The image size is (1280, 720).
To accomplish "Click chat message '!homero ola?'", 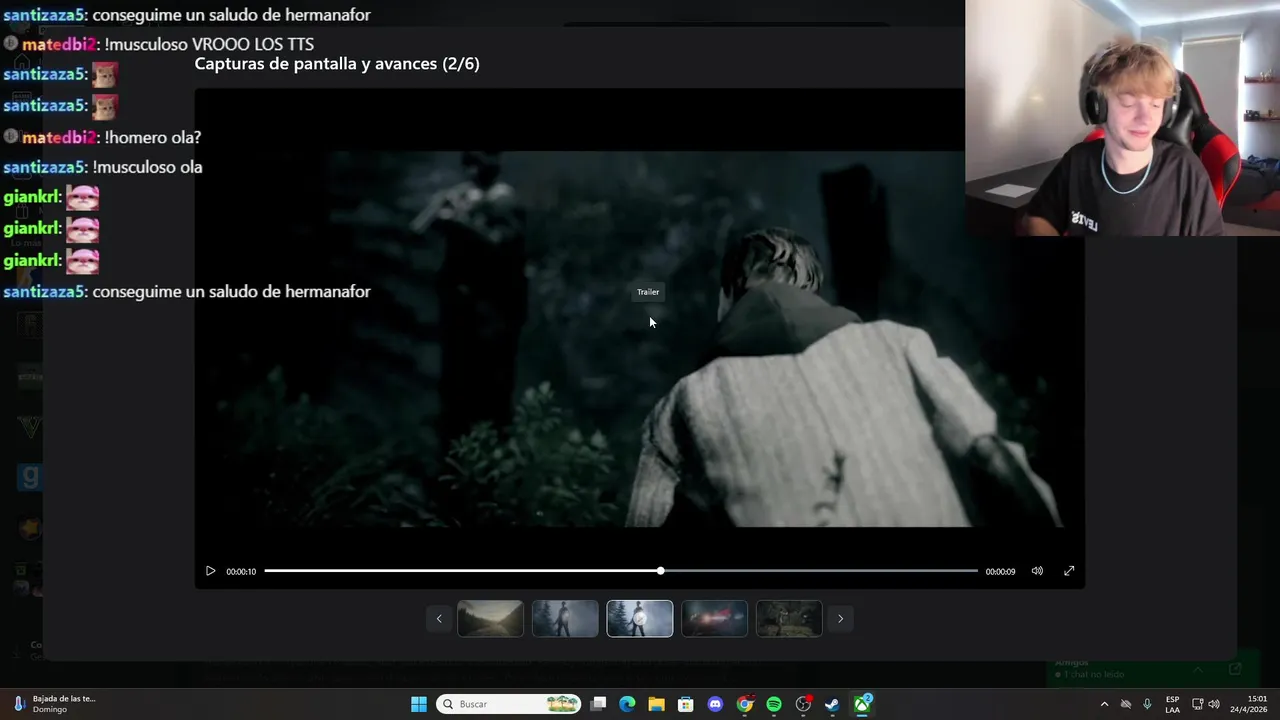I will pyautogui.click(x=153, y=137).
